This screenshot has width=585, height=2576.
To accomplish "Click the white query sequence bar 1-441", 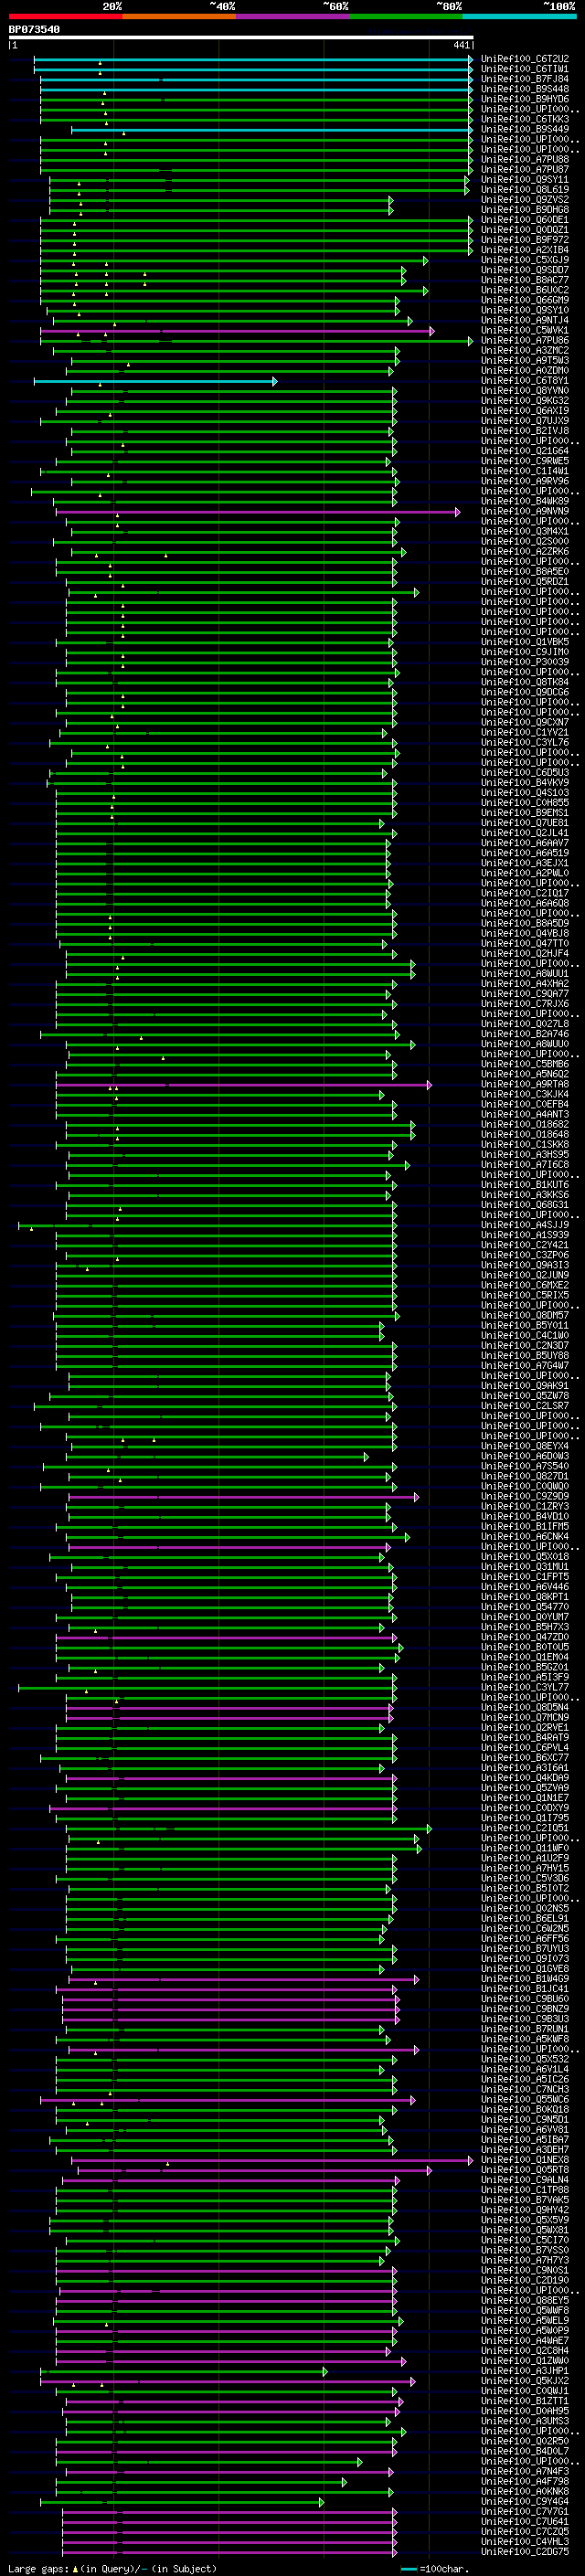I will pos(240,38).
